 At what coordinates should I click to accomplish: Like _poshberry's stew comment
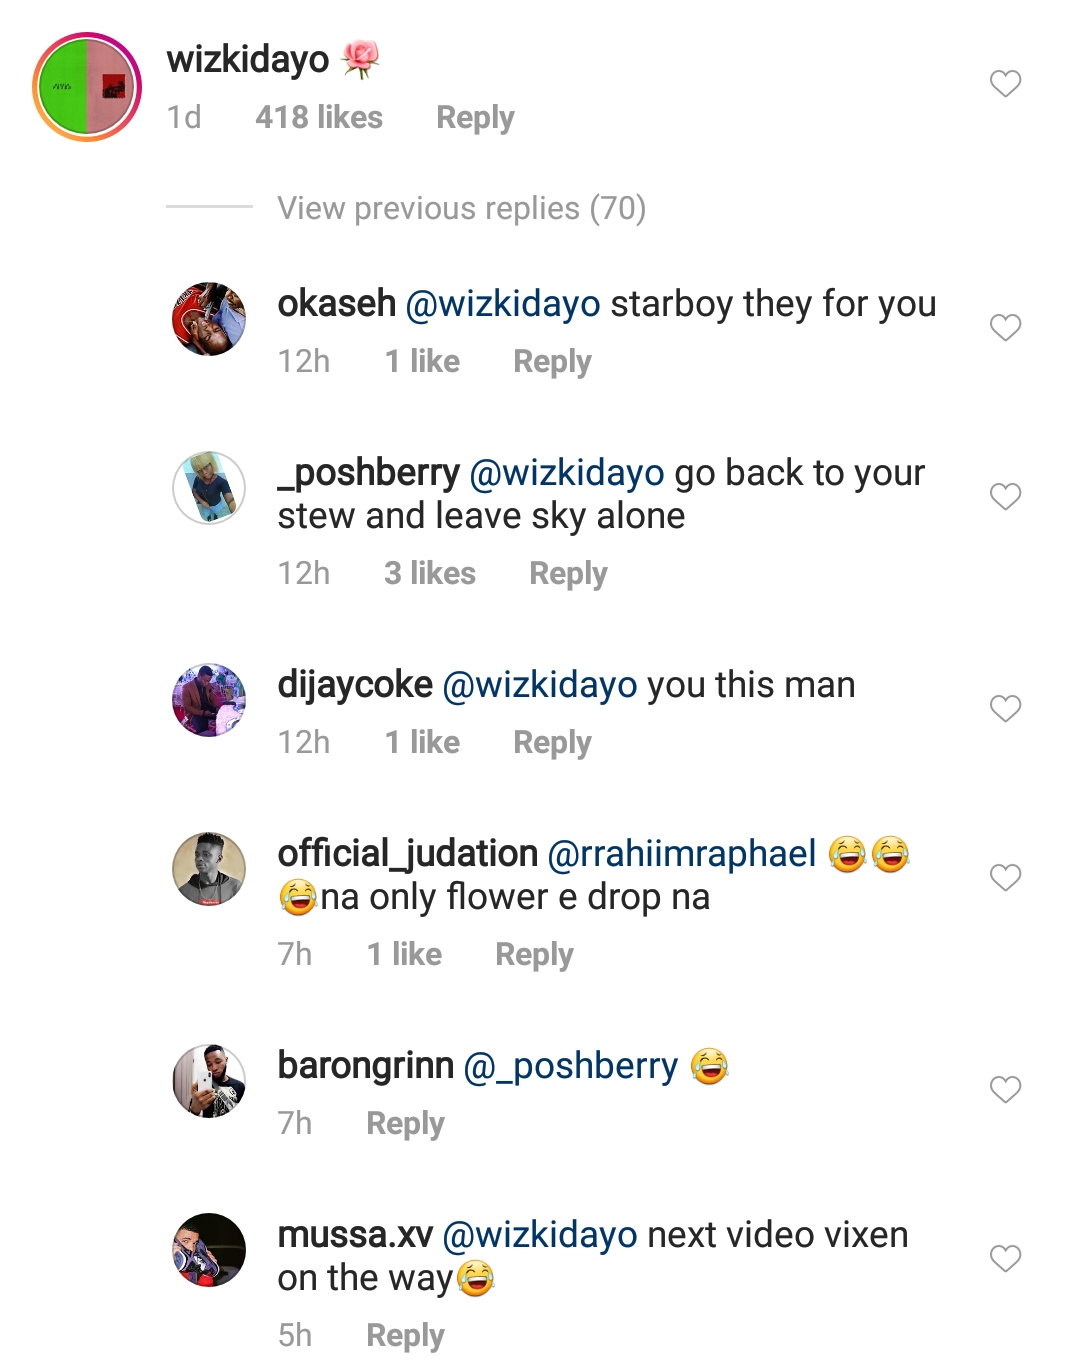[1005, 496]
